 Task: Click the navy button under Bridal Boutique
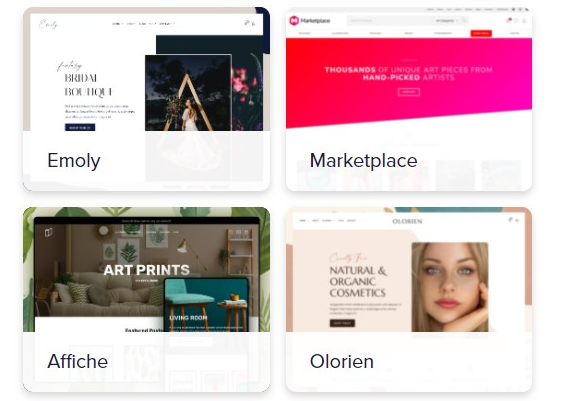(80, 127)
